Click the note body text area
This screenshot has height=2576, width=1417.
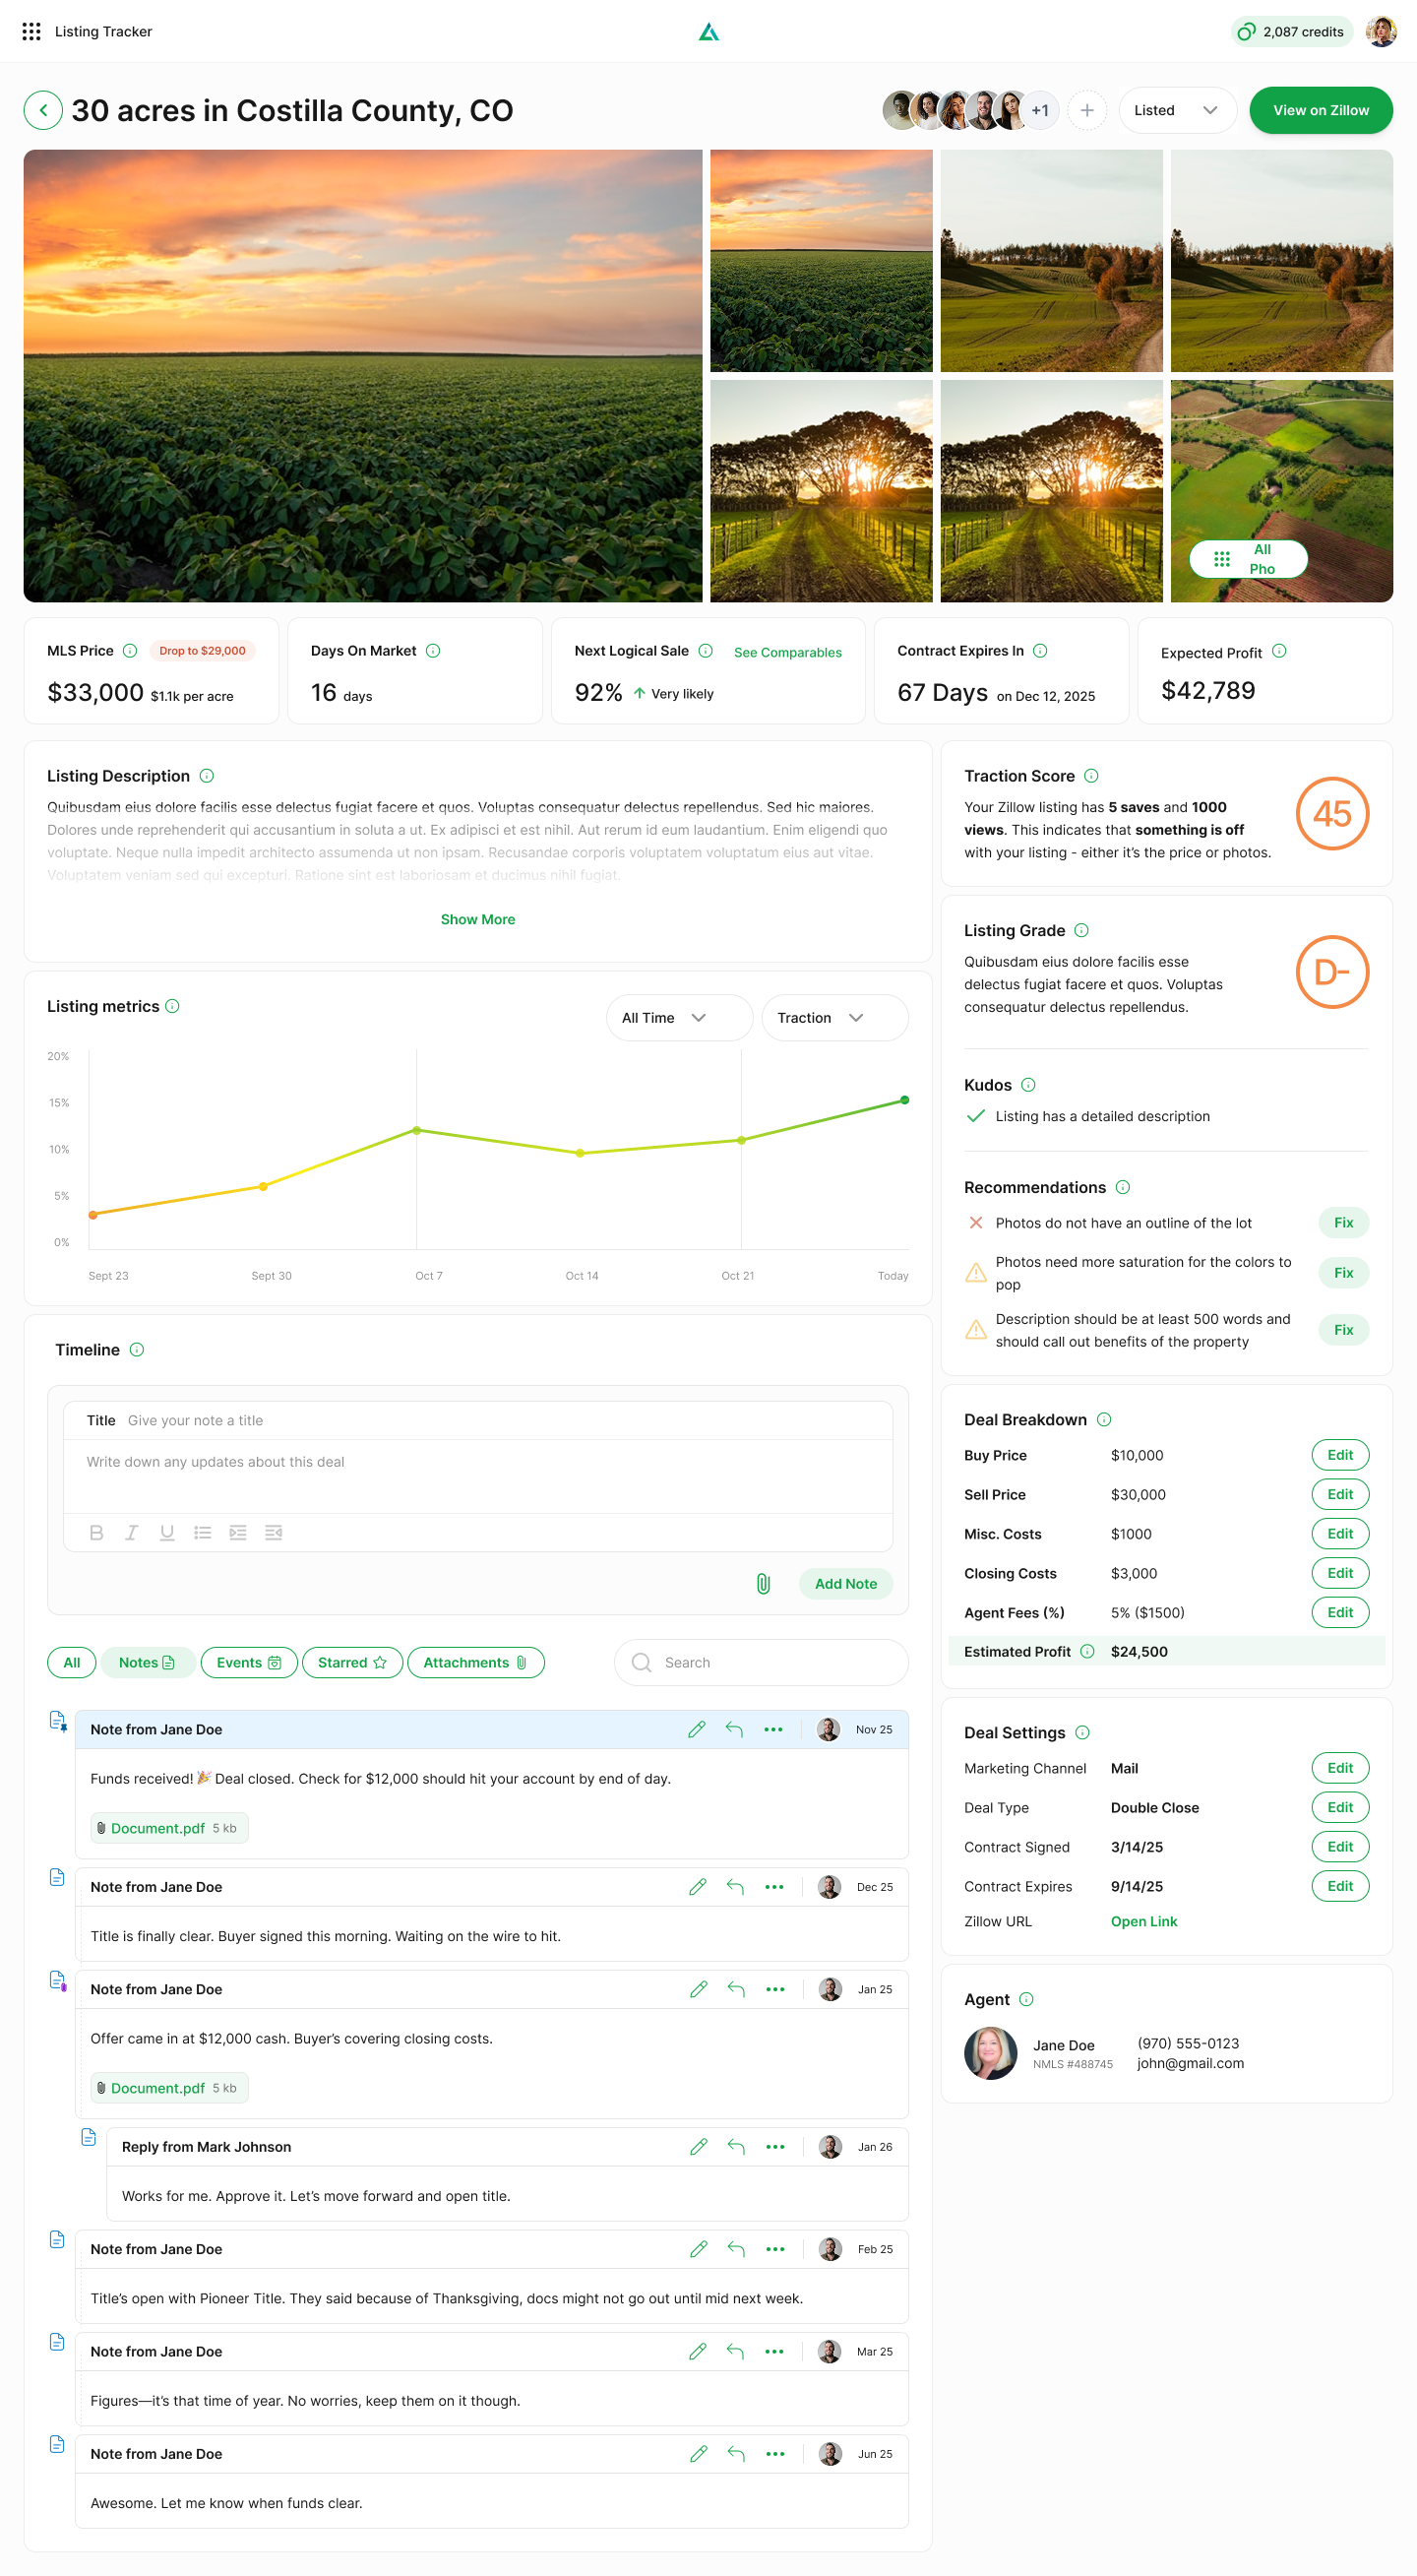(x=478, y=1477)
